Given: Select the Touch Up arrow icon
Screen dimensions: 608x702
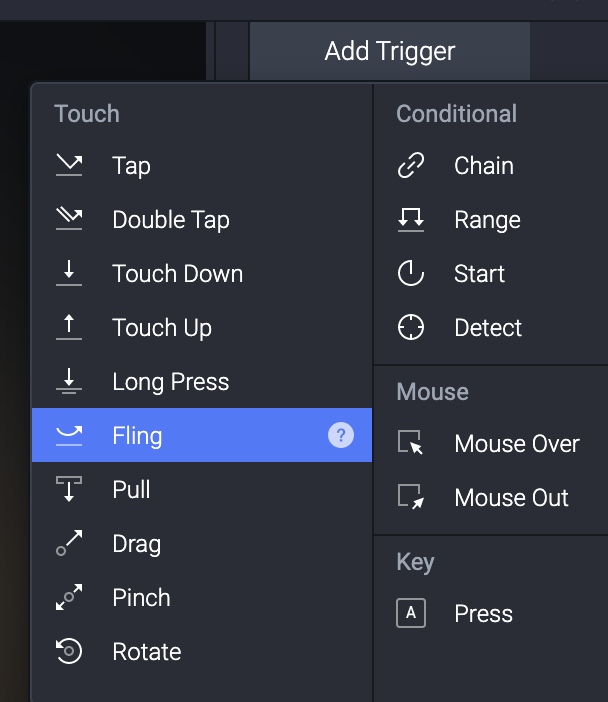Looking at the screenshot, I should coord(69,328).
